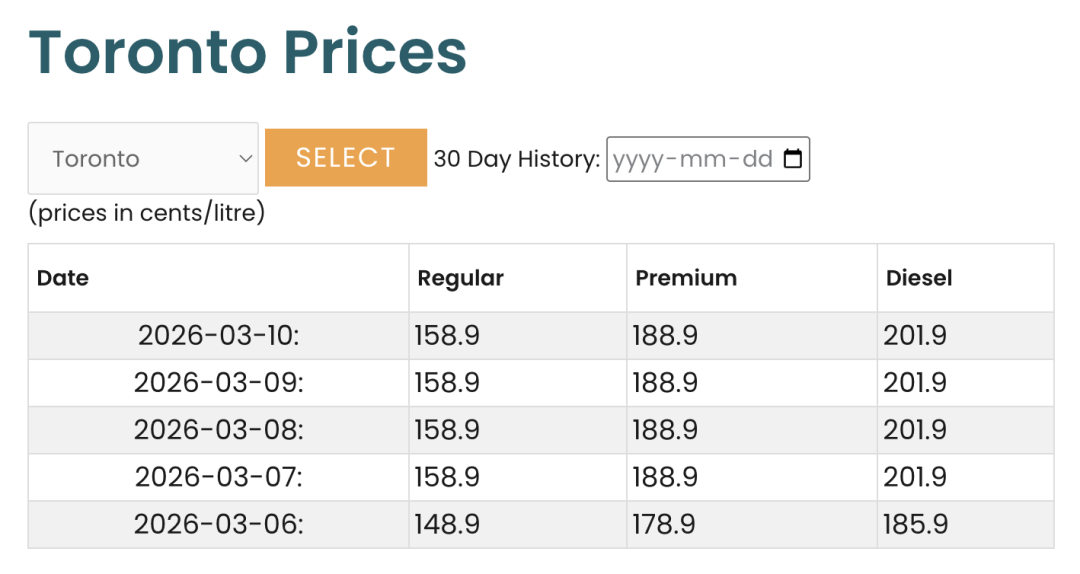The height and width of the screenshot is (574, 1080).
Task: Click the 185.9 Diesel price cell
Action: 915,524
